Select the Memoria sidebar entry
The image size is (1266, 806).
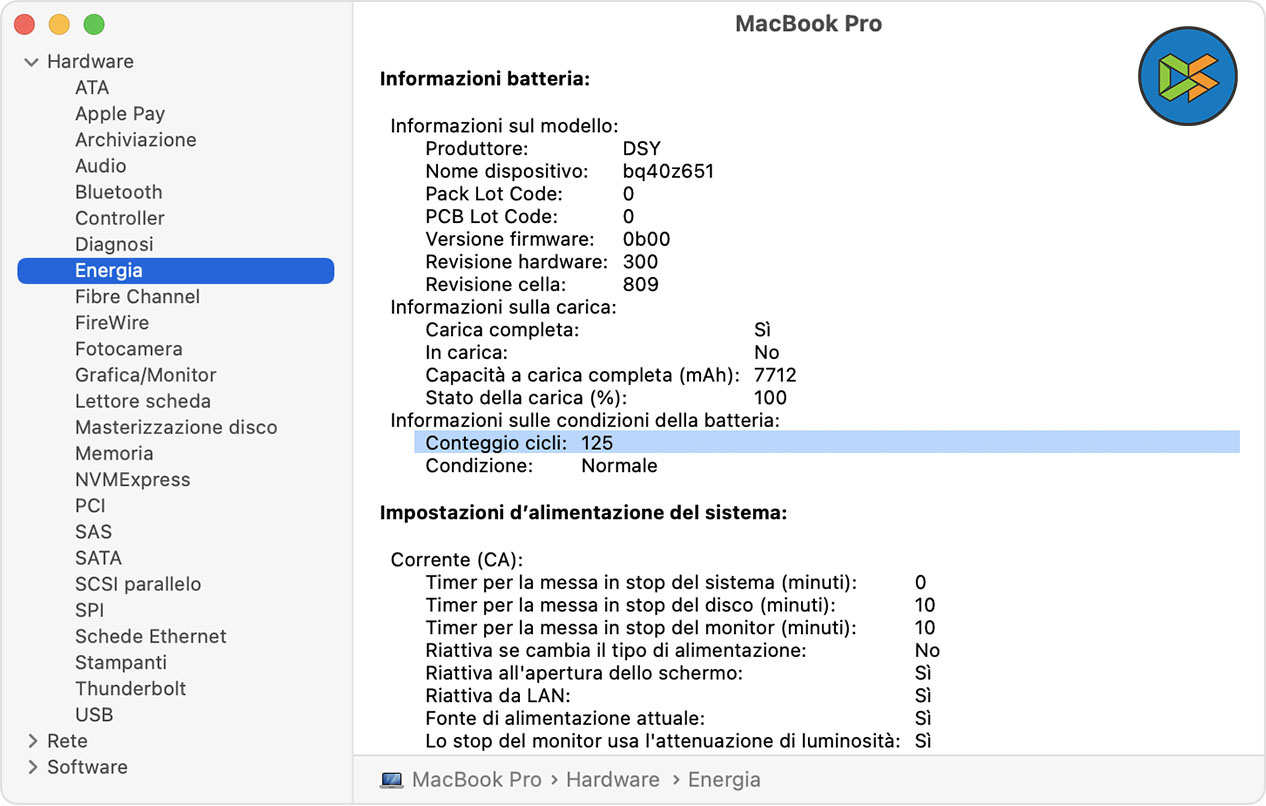114,454
